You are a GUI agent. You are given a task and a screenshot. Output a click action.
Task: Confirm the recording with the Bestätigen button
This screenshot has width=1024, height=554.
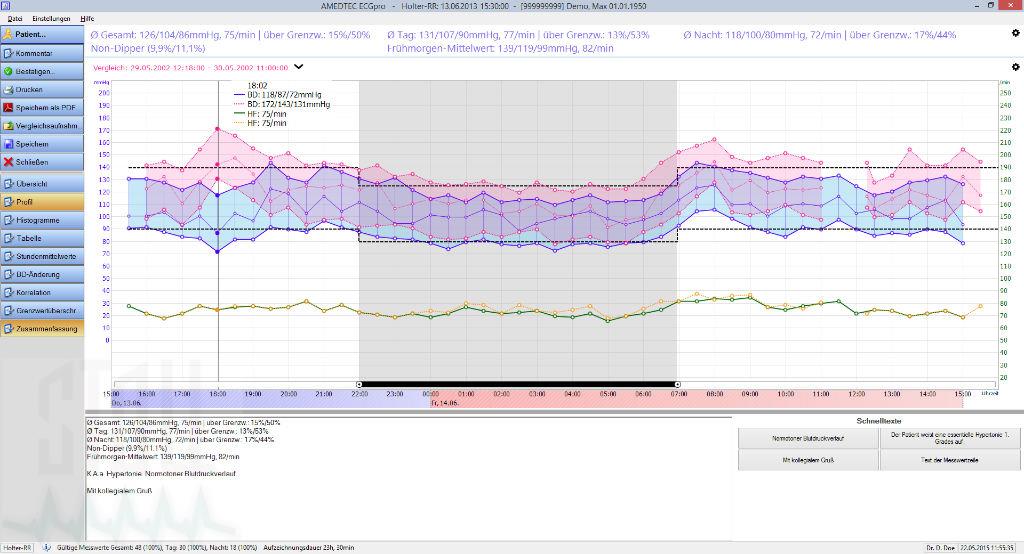[x=43, y=71]
